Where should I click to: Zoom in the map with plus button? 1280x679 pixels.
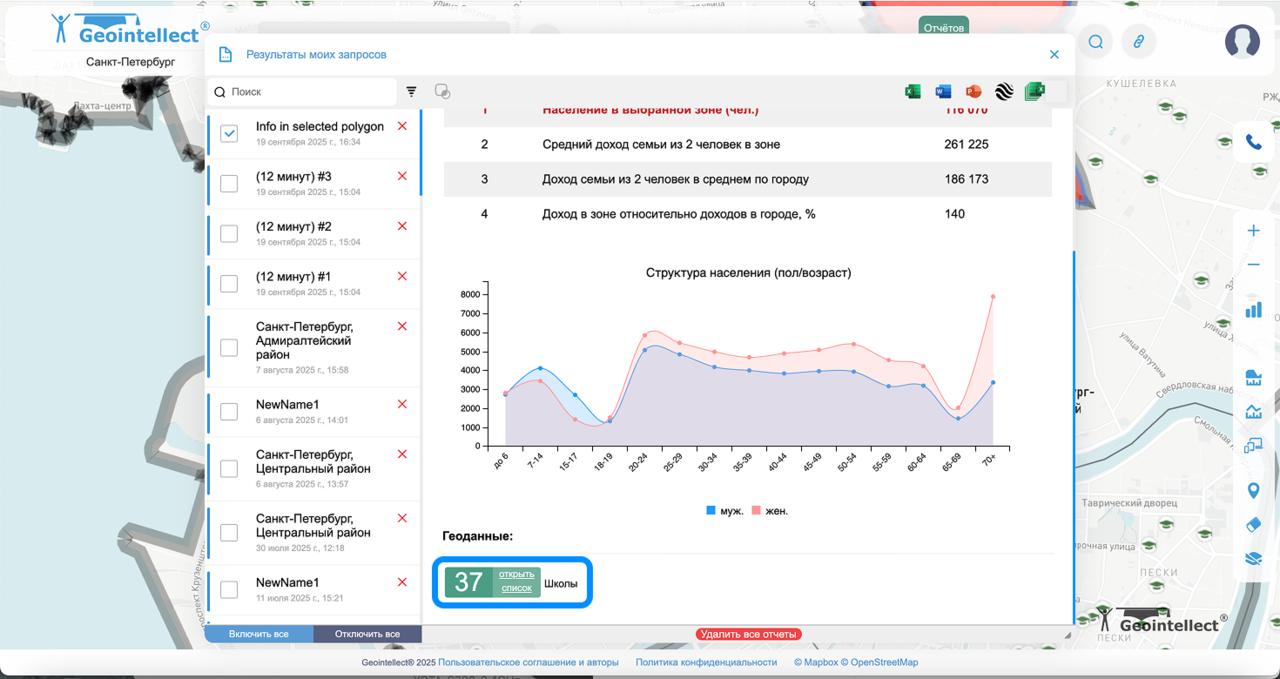tap(1253, 231)
